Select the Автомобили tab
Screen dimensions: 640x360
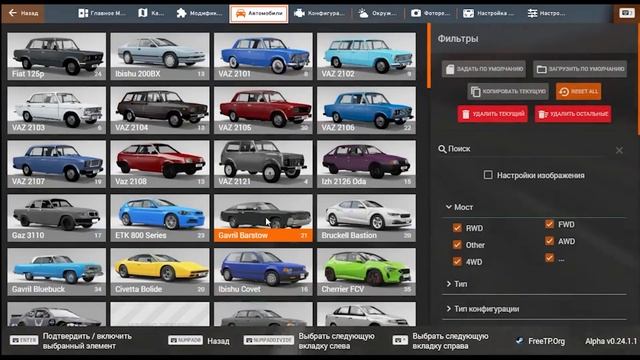[258, 13]
